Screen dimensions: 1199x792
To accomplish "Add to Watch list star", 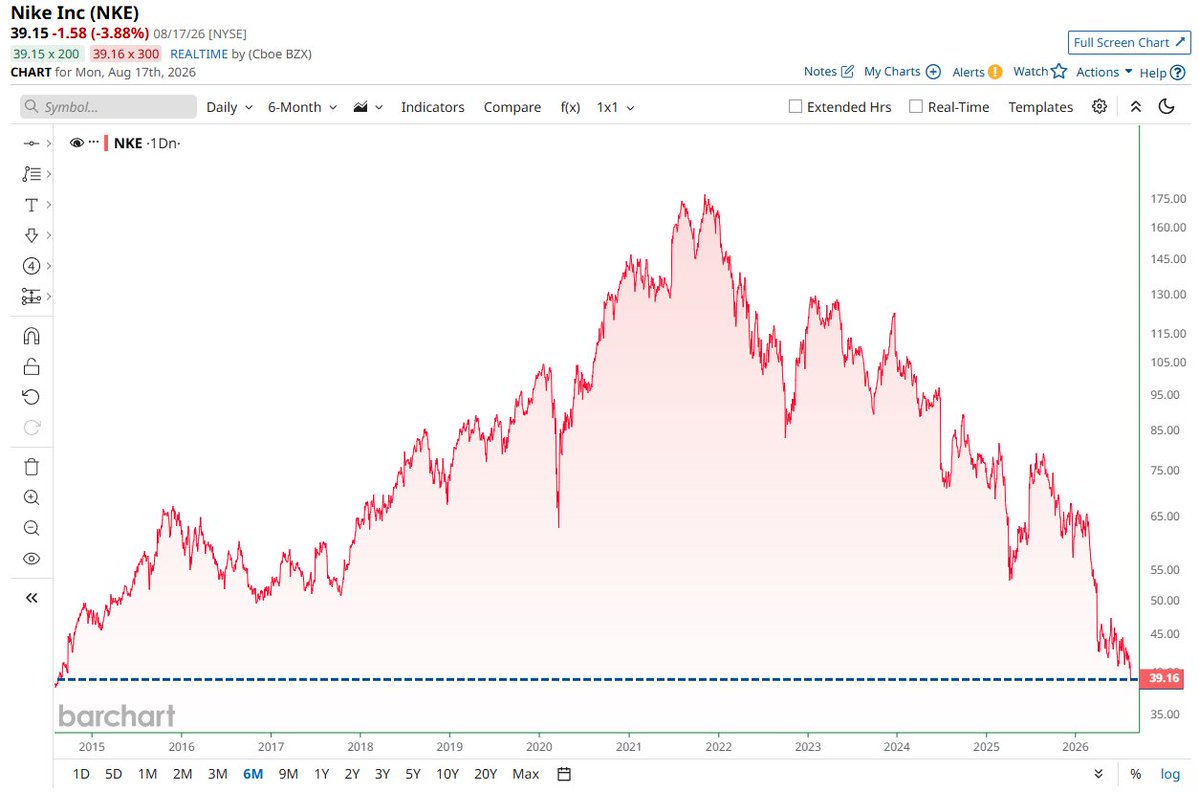I will coord(1039,72).
